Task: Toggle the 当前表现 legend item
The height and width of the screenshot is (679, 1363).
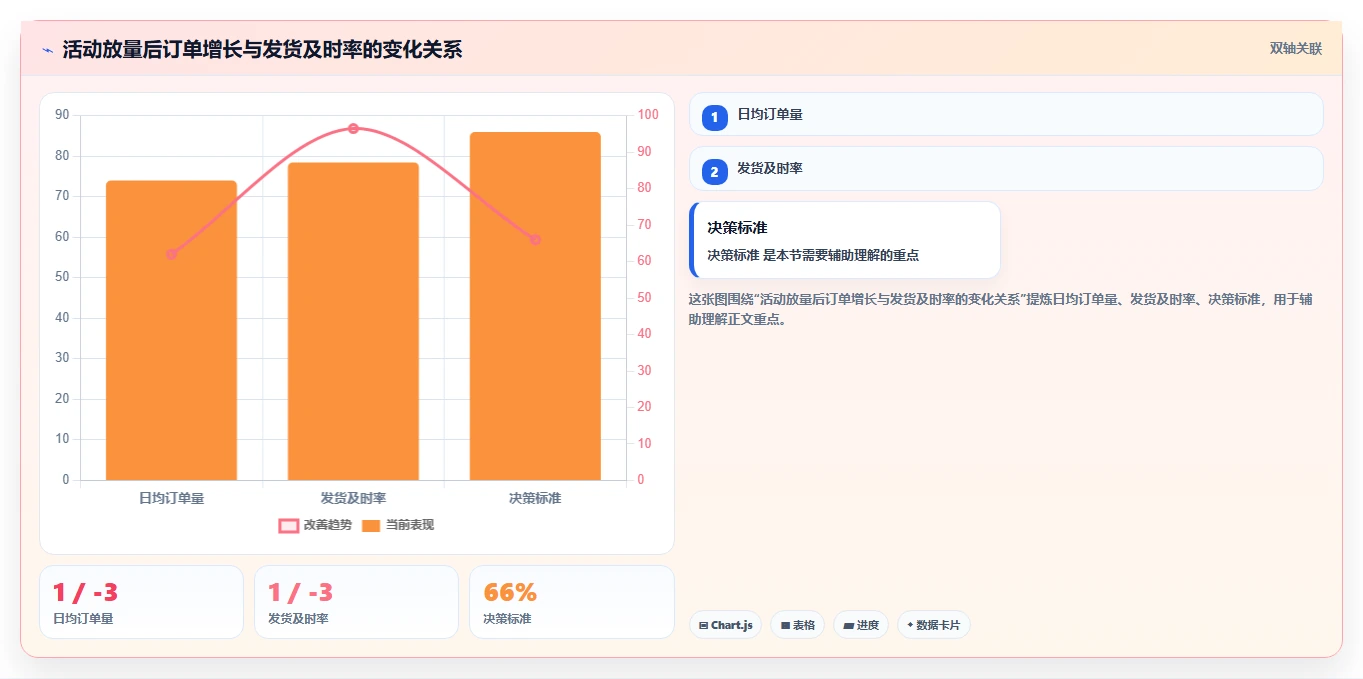Action: [398, 525]
